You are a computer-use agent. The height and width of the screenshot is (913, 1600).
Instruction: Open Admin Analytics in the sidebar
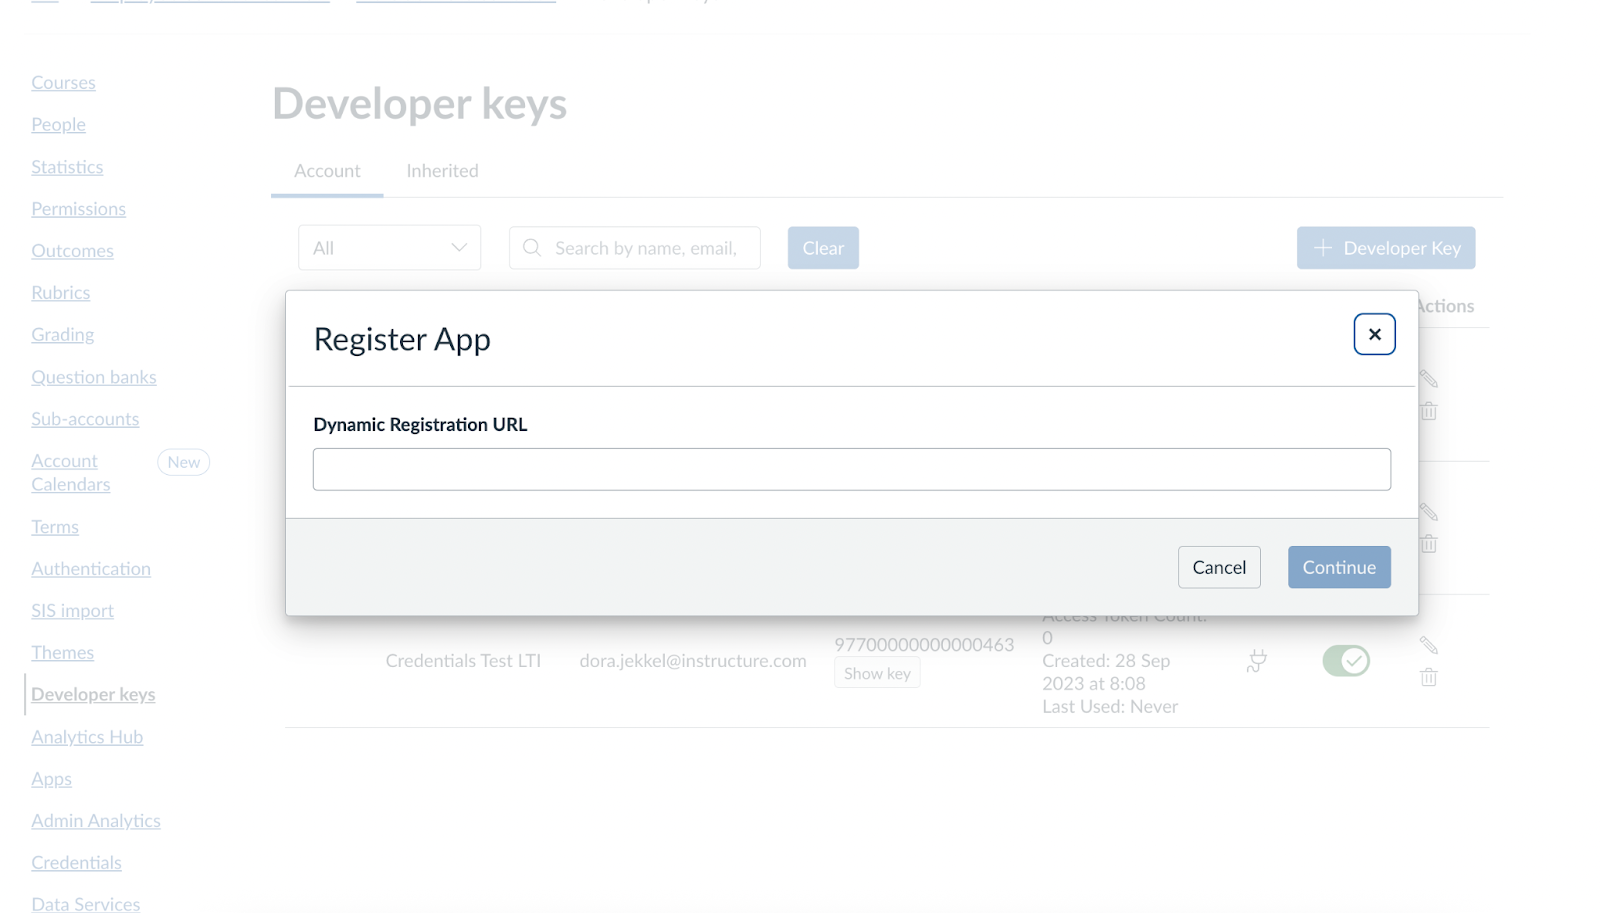[x=96, y=821]
